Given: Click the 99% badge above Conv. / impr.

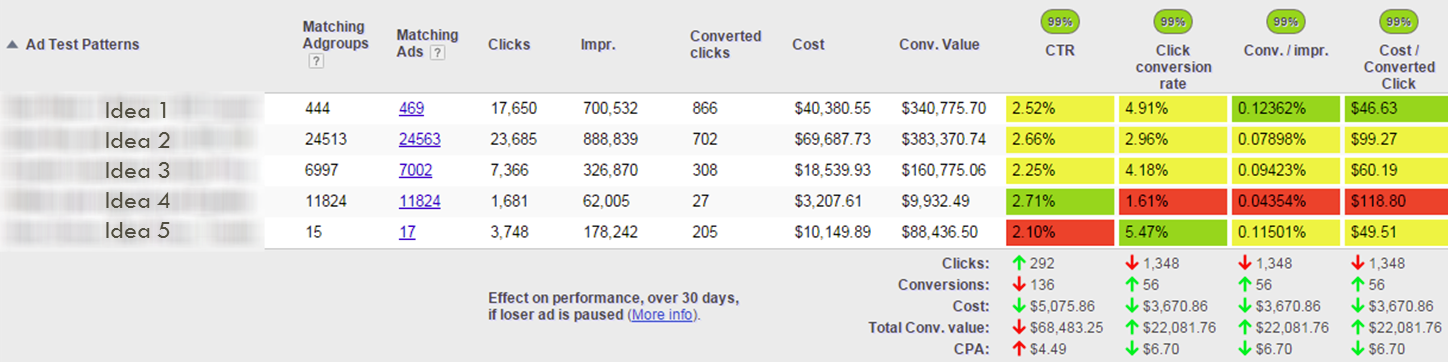Looking at the screenshot, I should tap(1285, 21).
